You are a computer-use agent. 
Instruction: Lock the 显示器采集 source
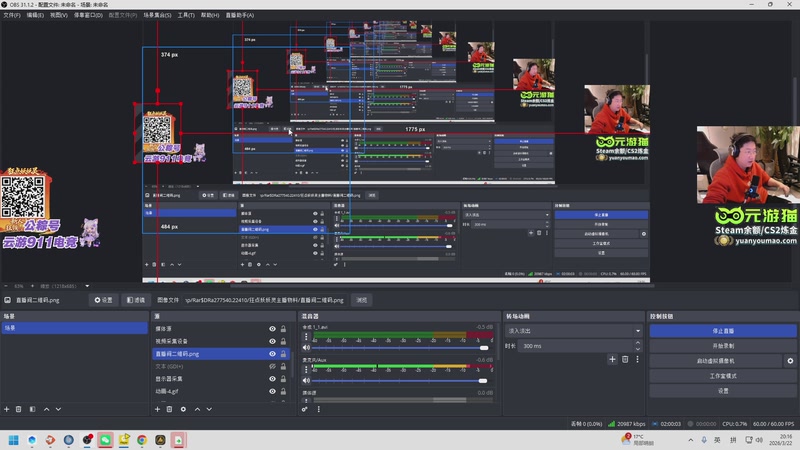pyautogui.click(x=283, y=379)
